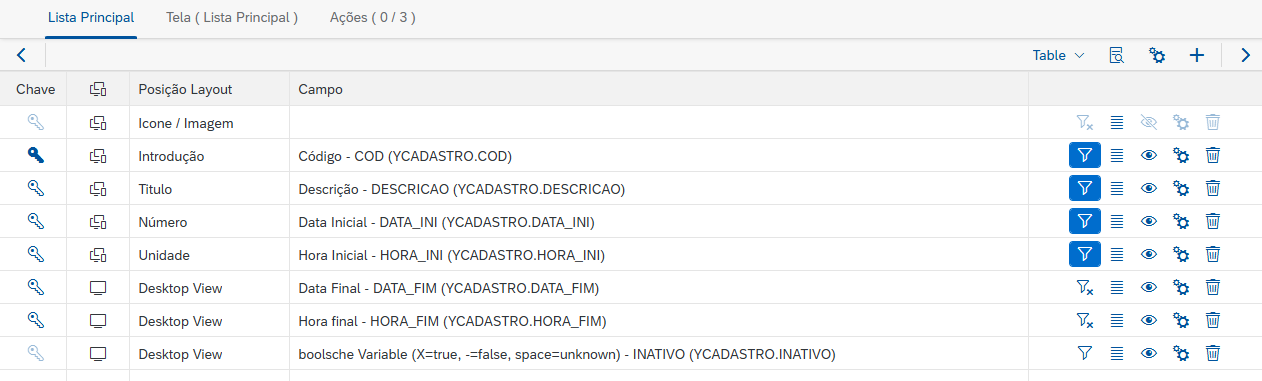Enable filter on the INATIVO row
Viewport: 1262px width, 381px height.
point(1084,353)
